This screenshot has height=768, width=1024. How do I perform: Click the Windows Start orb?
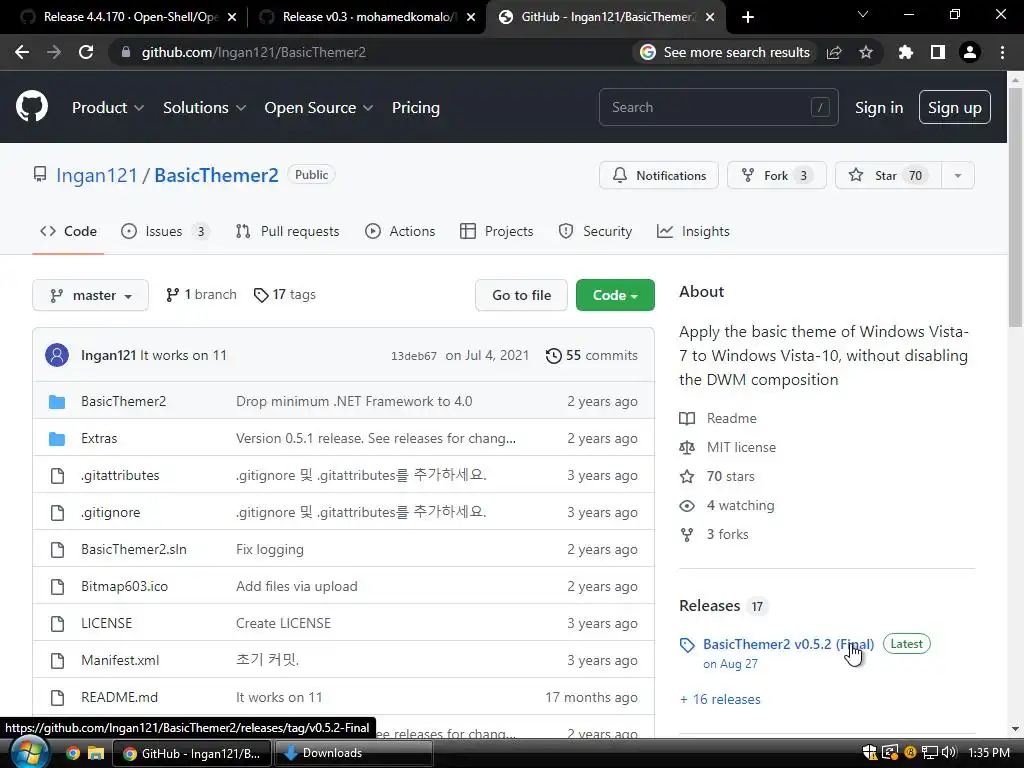coord(29,752)
